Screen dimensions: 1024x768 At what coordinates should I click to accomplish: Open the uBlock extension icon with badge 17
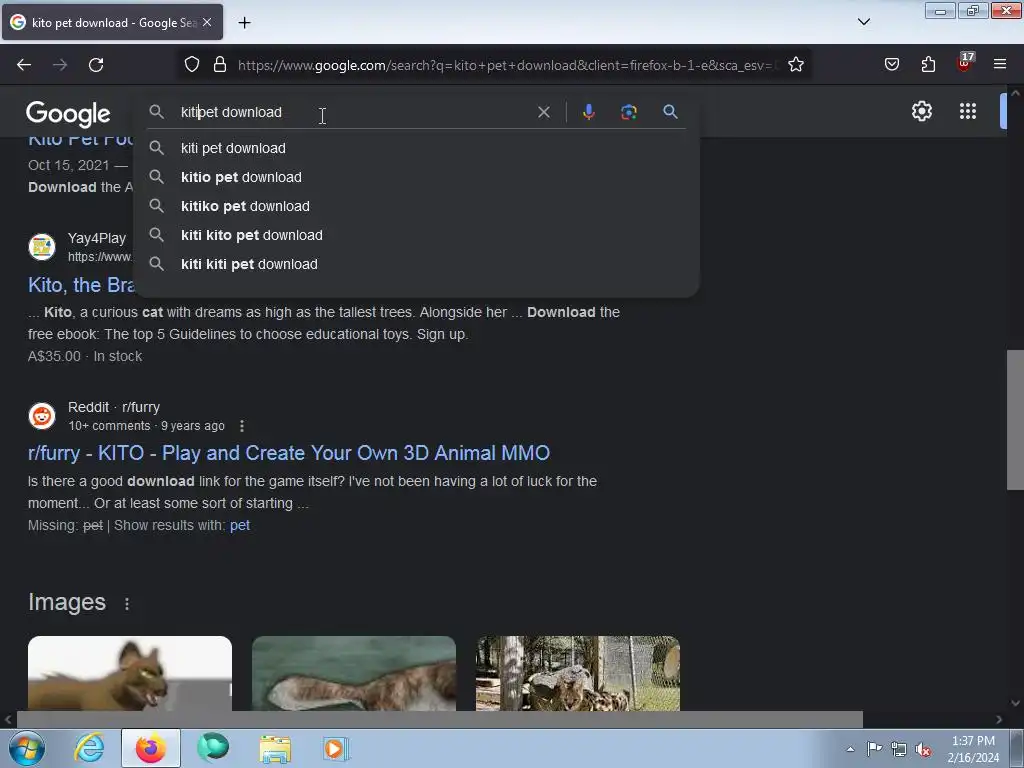tap(965, 63)
